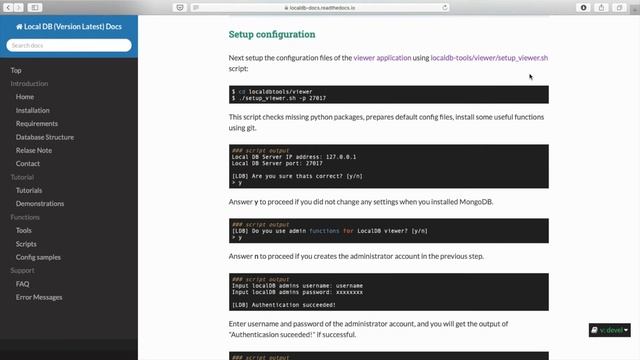640x360 pixels.
Task: Toggle Safari's sidebar button
Action: coord(35,7)
